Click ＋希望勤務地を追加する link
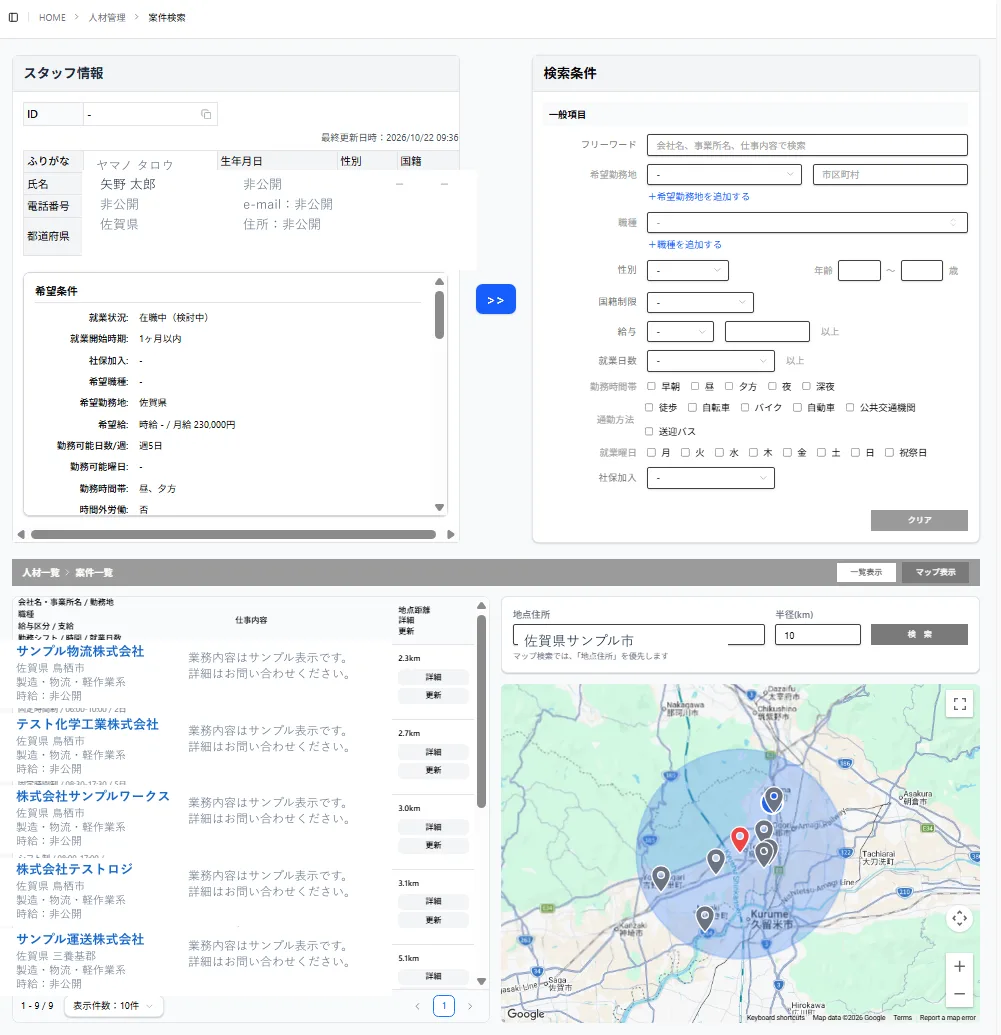The height and width of the screenshot is (1035, 1001). [x=699, y=197]
